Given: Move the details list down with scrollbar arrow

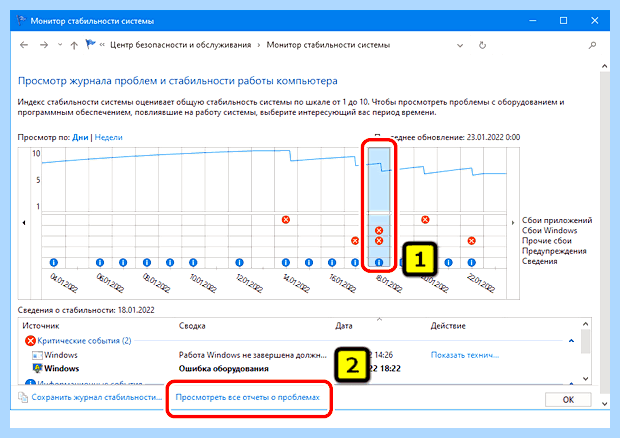Looking at the screenshot, I should [x=586, y=379].
